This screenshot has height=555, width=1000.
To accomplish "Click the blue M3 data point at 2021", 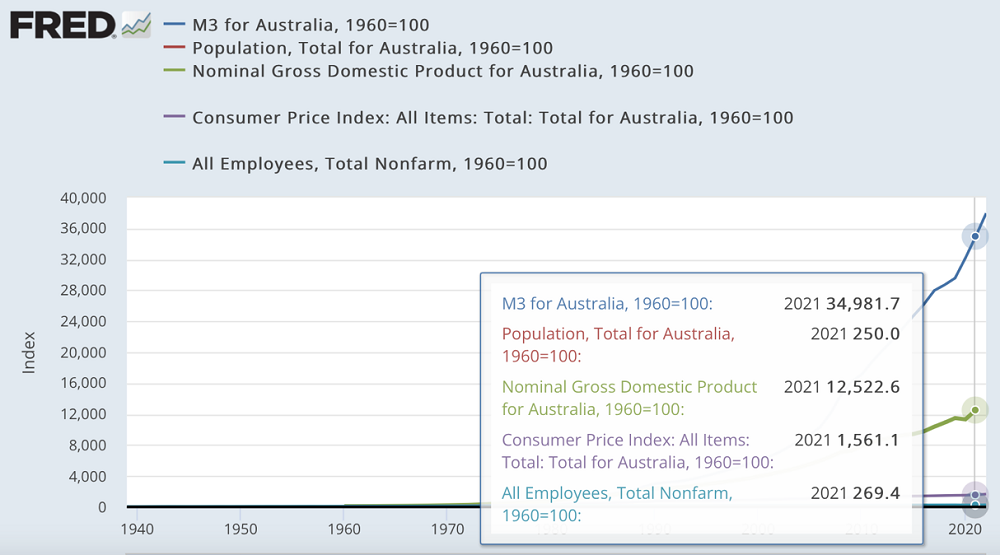I will (975, 236).
